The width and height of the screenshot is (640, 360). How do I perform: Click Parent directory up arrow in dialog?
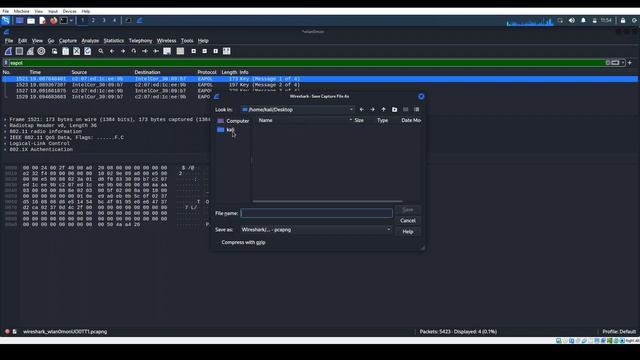(x=383, y=109)
